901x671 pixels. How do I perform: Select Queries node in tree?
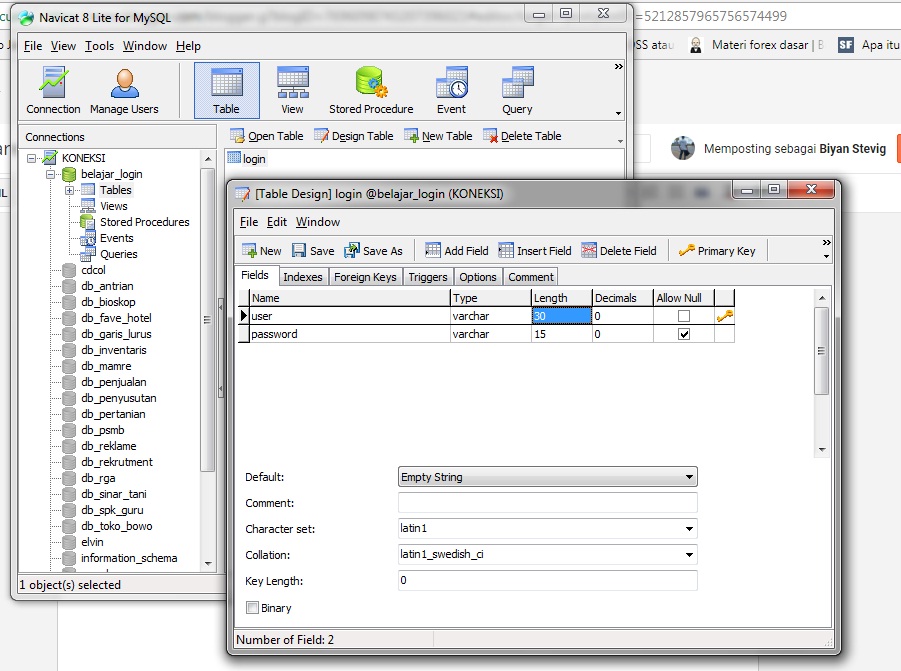pos(118,254)
